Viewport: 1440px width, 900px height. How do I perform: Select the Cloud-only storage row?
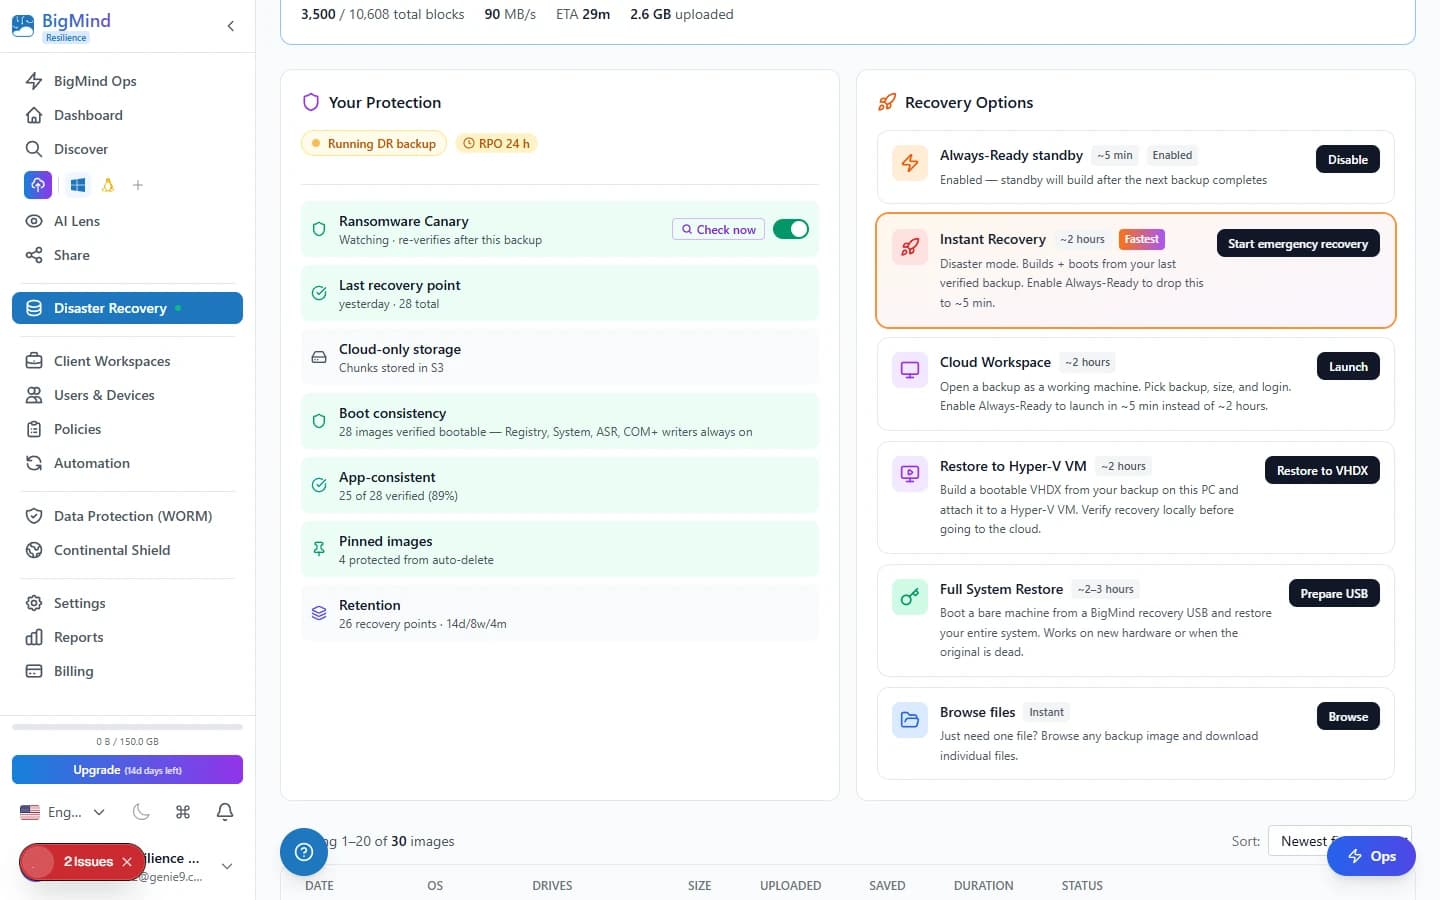tap(560, 357)
